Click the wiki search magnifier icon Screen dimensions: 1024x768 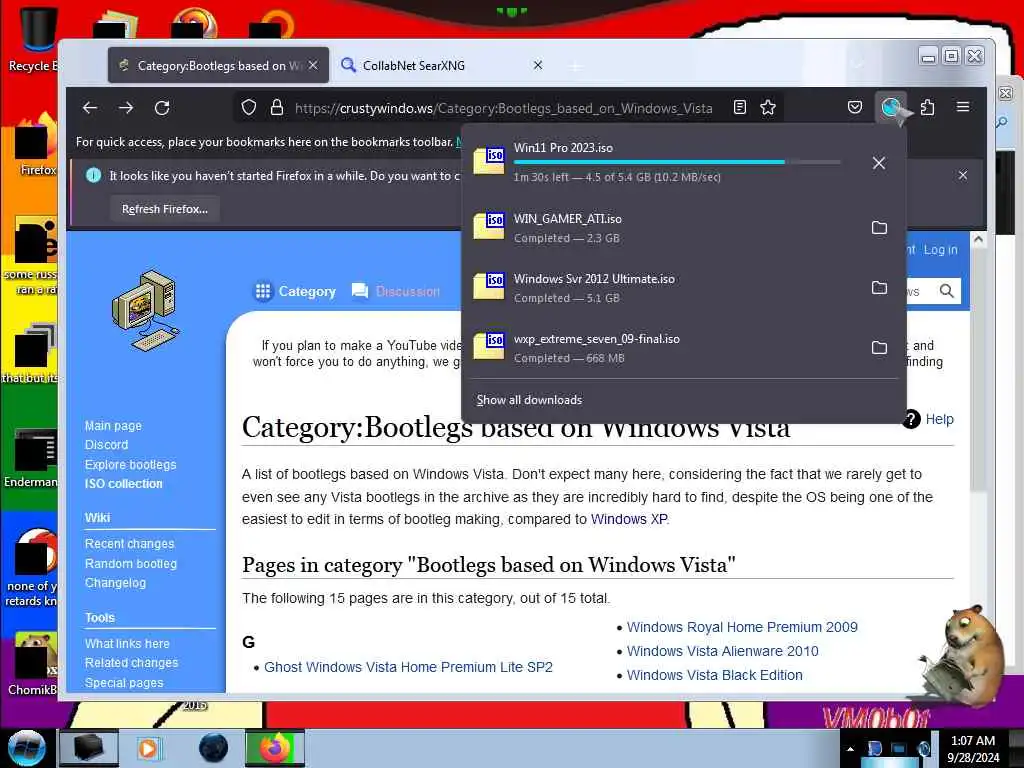946,291
